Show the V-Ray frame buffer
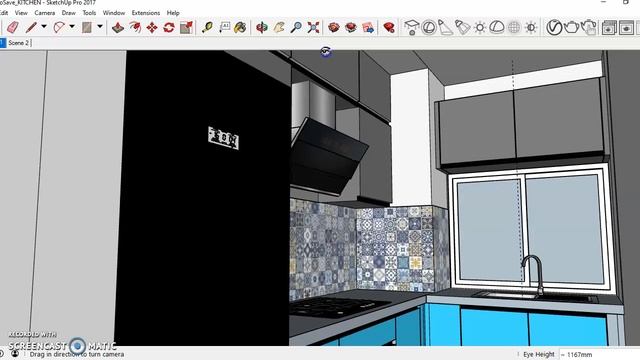 609,27
